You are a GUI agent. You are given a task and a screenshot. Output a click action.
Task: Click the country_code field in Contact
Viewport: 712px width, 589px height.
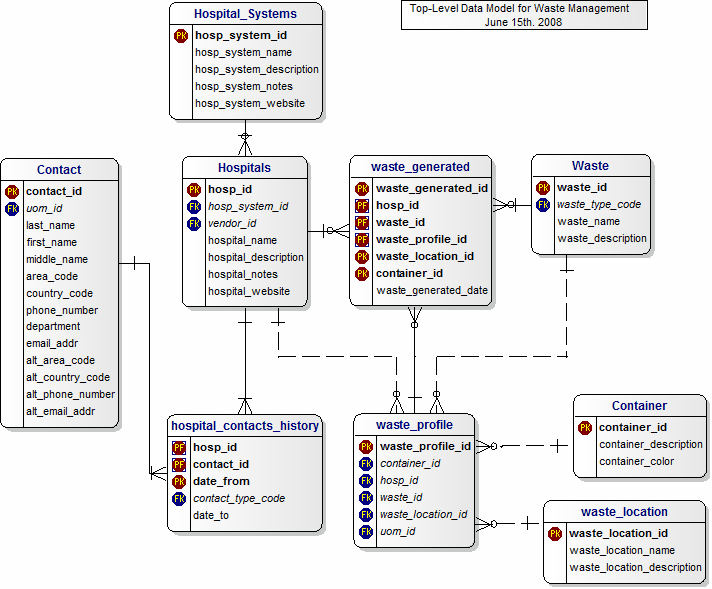click(x=59, y=294)
